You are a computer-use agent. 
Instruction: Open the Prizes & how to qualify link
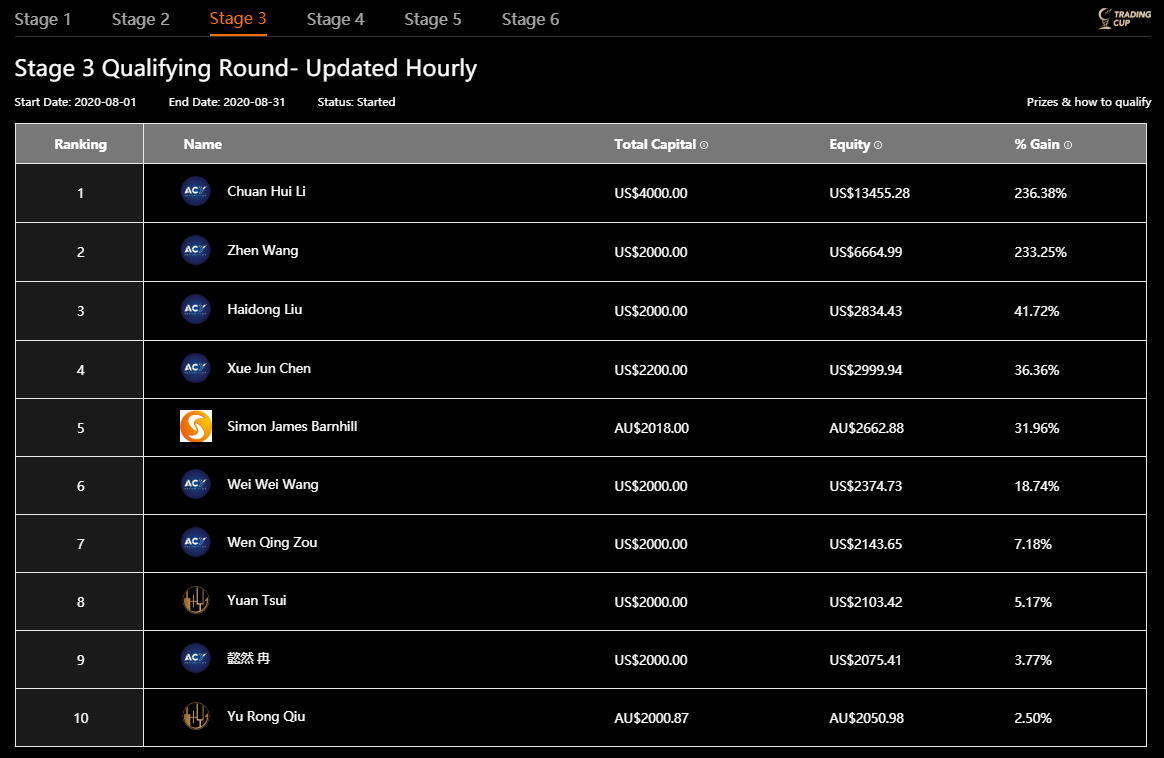tap(1087, 101)
